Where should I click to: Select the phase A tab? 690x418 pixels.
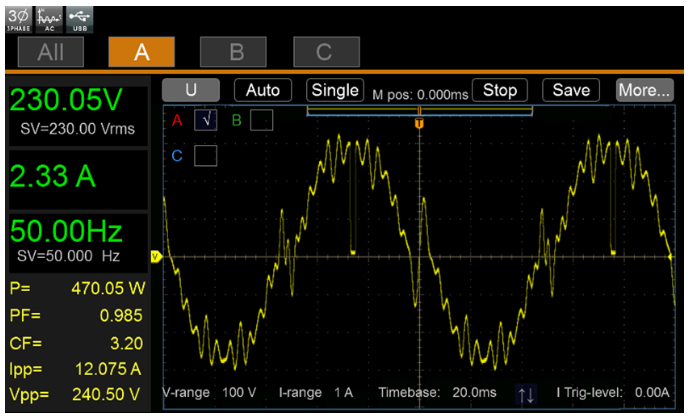141,52
